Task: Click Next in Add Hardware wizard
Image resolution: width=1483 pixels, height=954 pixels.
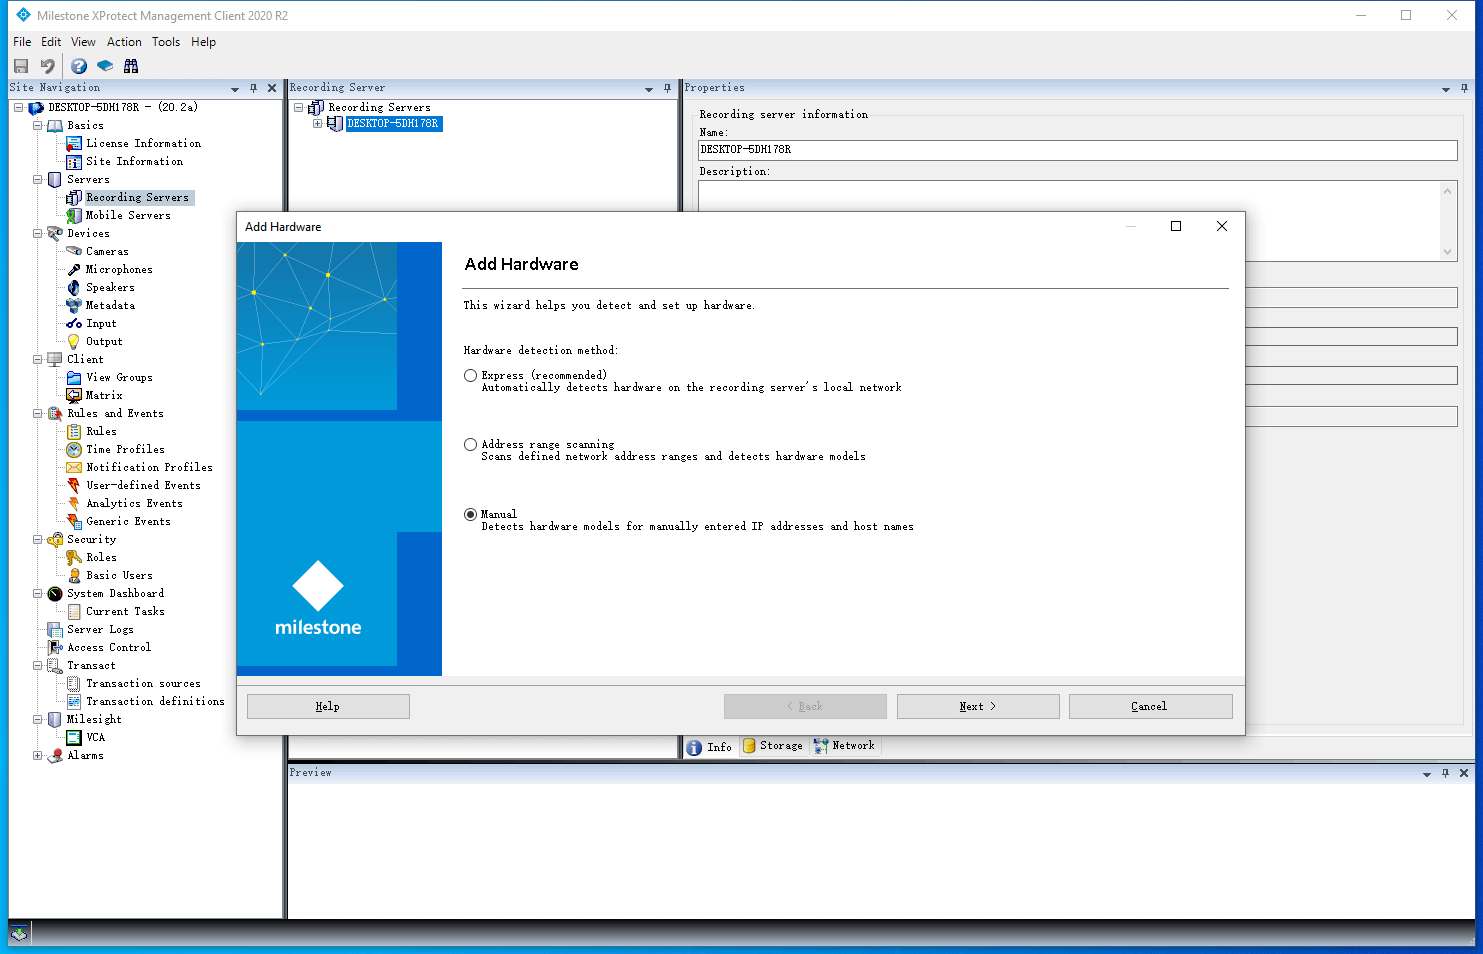Action: 978,706
